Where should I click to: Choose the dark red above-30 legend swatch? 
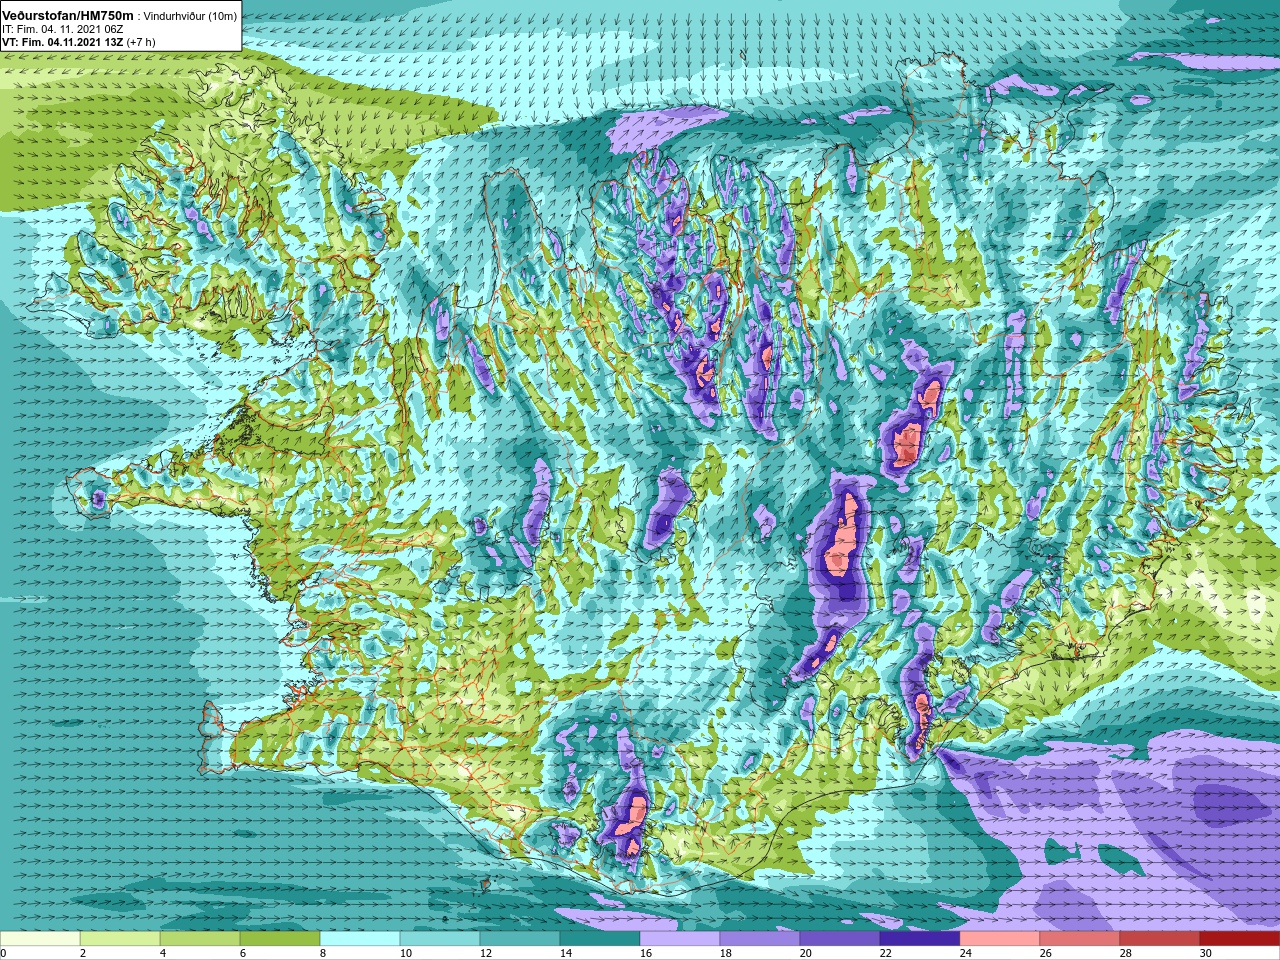(1240, 939)
